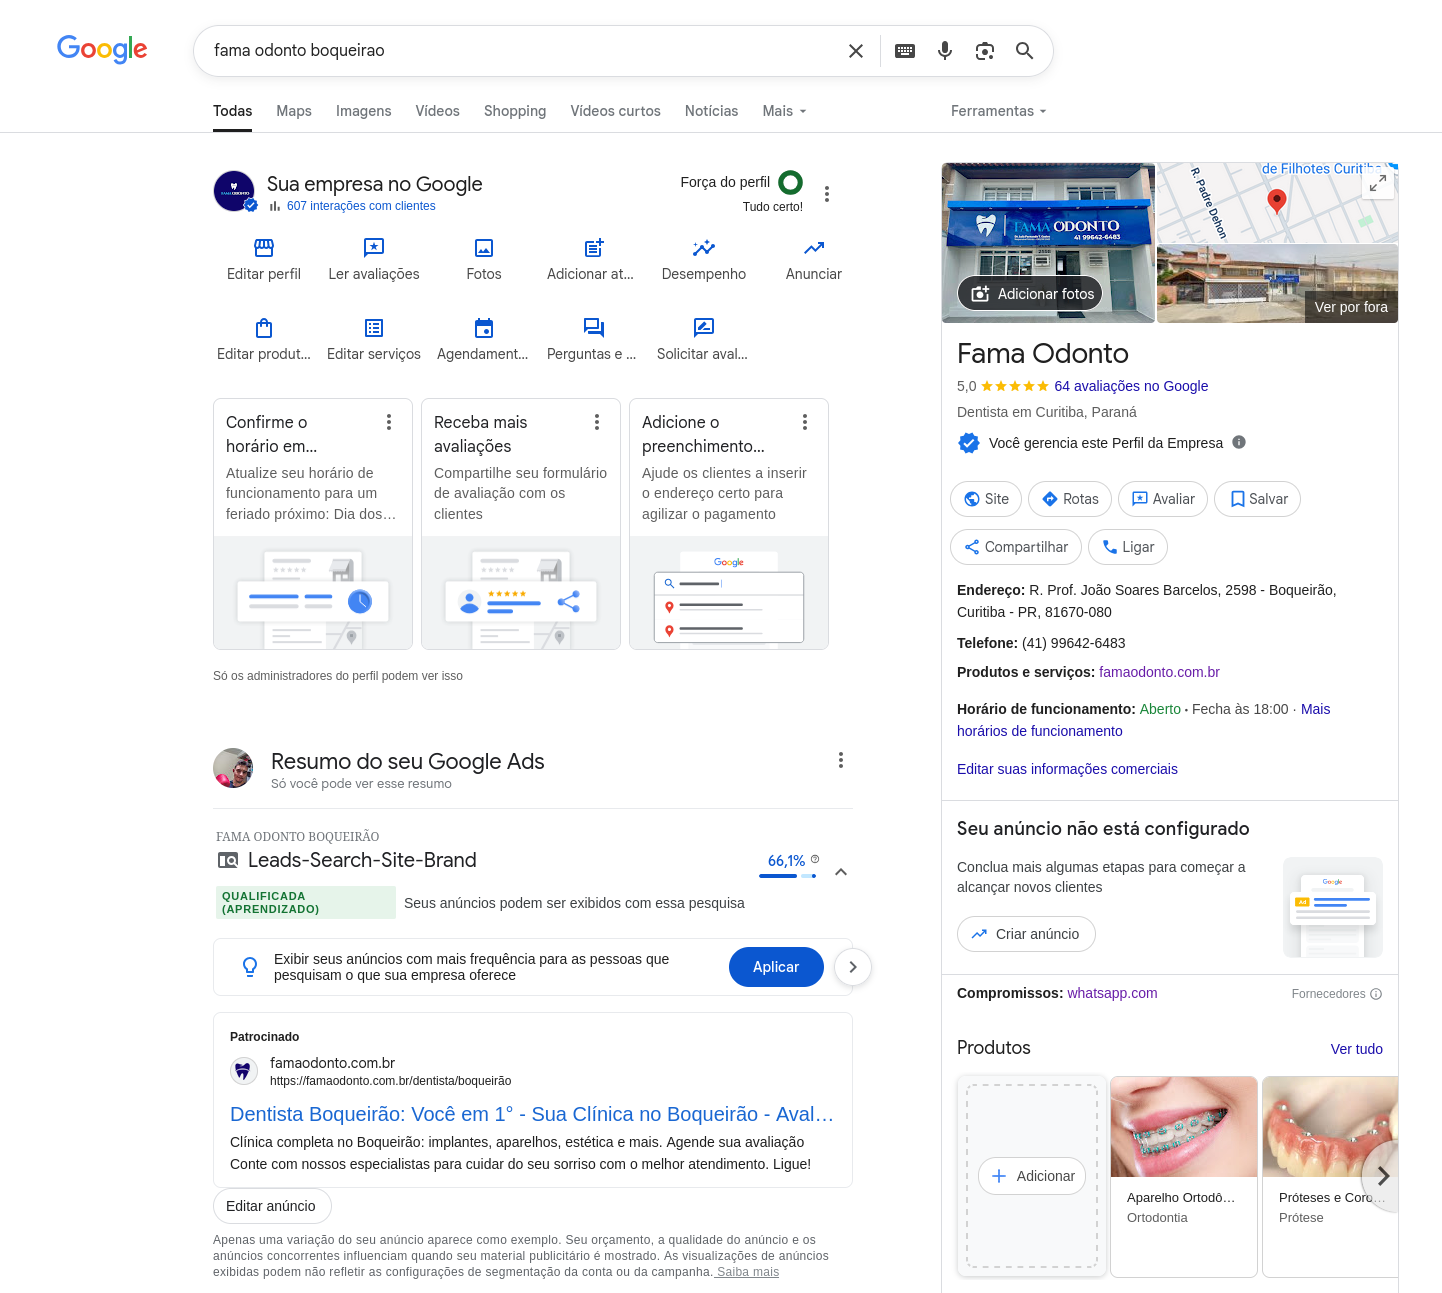Open the Agendamento calendar icon
The height and width of the screenshot is (1293, 1442).
pos(484,328)
